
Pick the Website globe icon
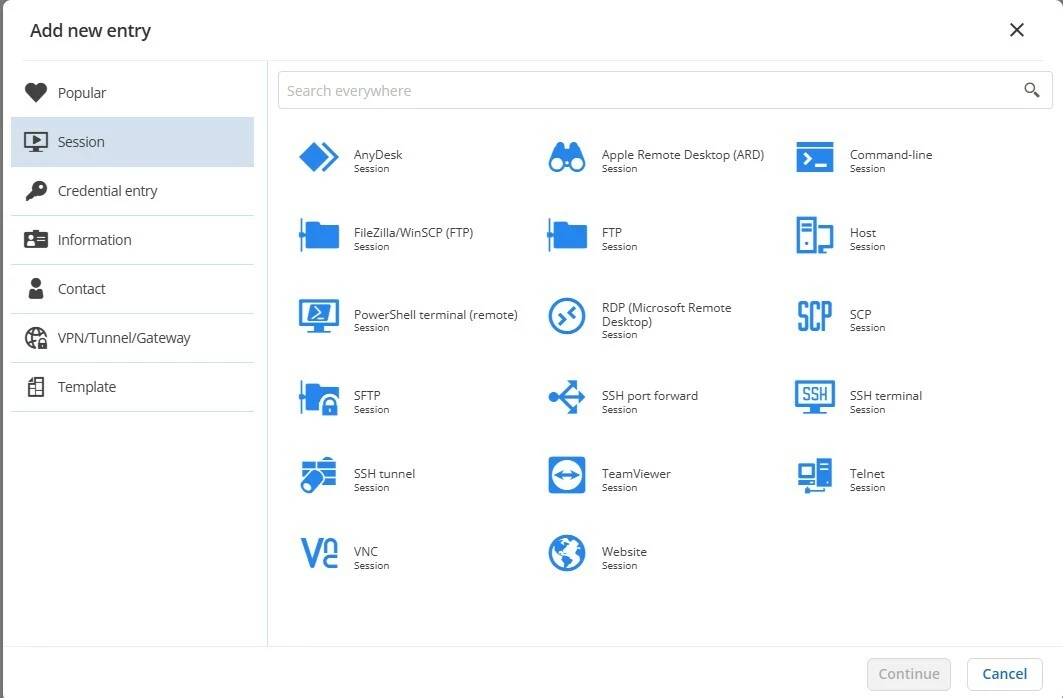click(x=567, y=553)
